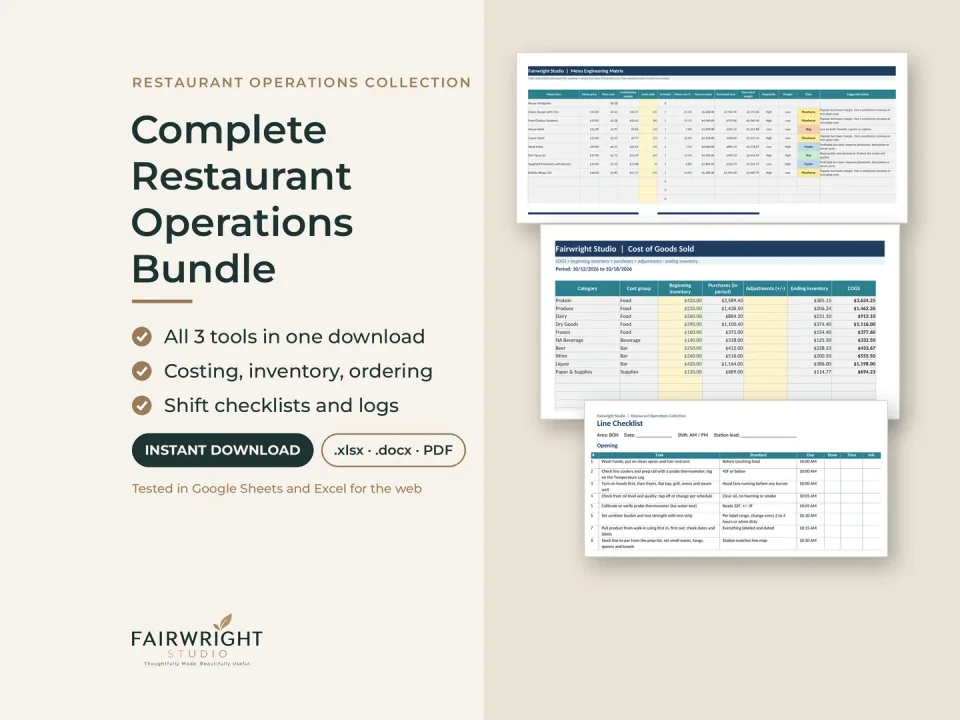Click check icon beside 'Costing, inventory, ordering'
Viewport: 960px width, 720px height.
pos(141,371)
